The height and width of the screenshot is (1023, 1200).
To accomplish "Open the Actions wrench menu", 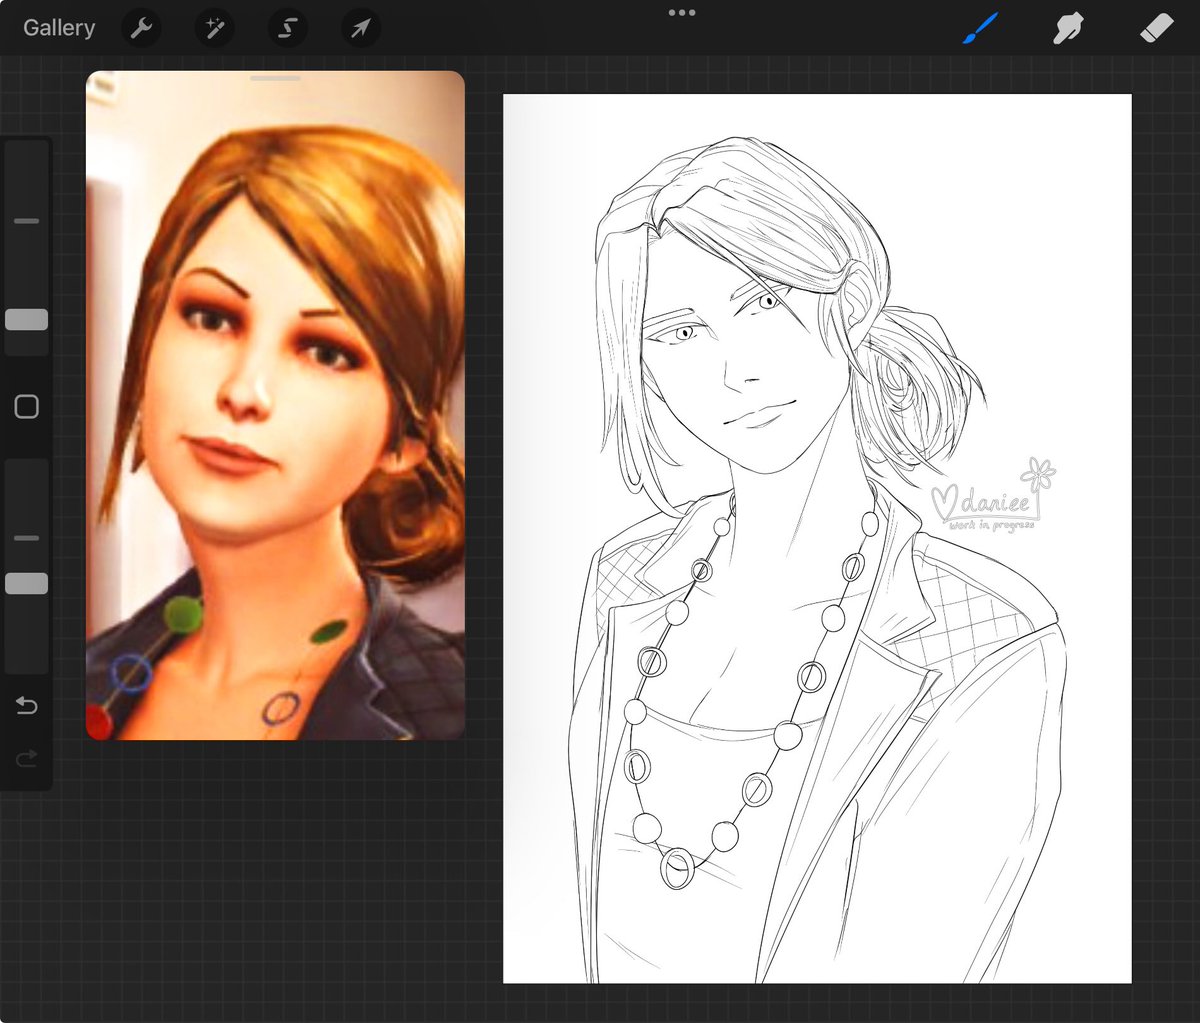I will click(141, 29).
